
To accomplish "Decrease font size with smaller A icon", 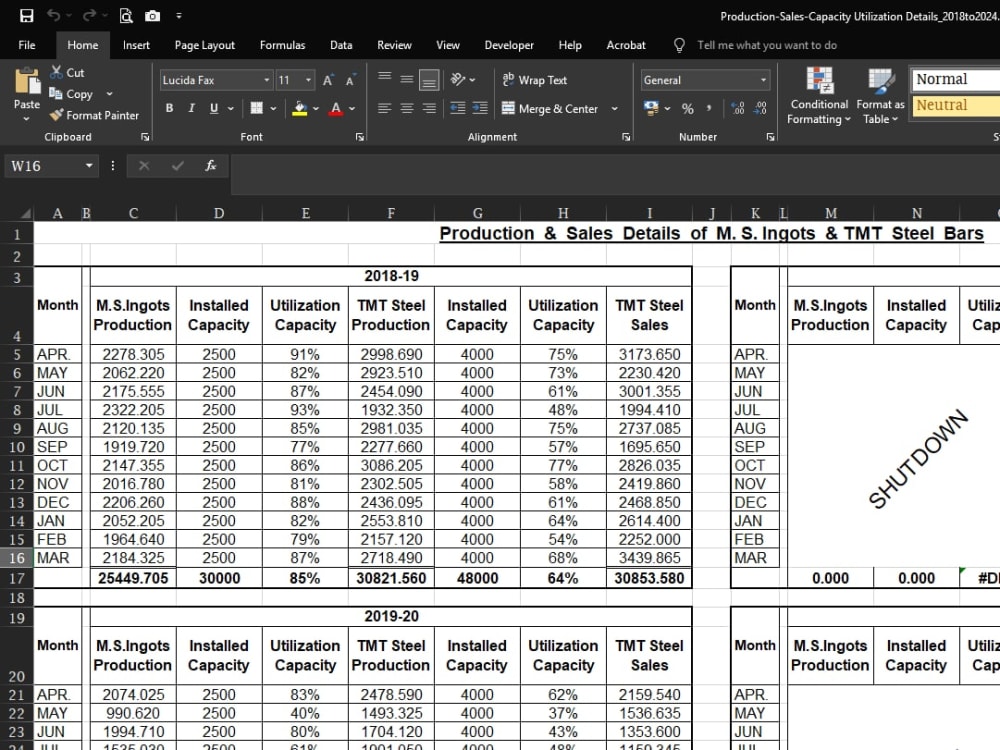I will pyautogui.click(x=350, y=80).
